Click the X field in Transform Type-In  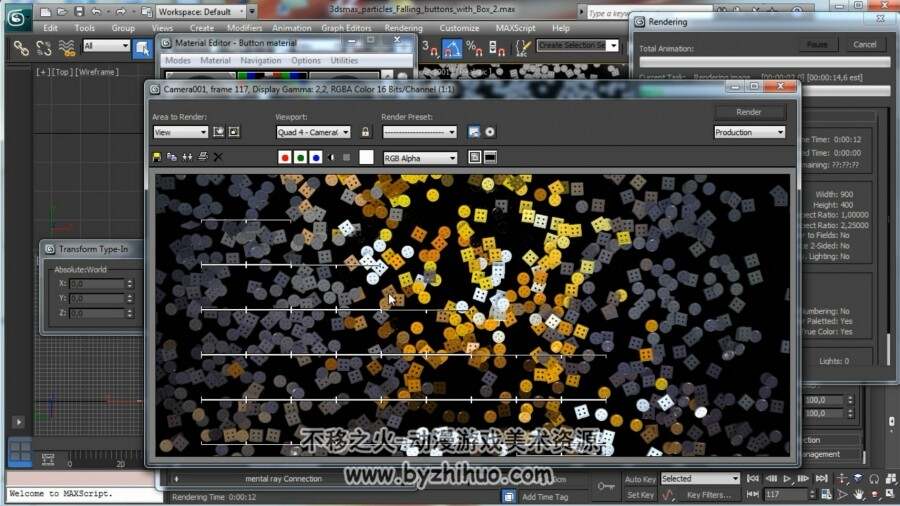click(96, 283)
